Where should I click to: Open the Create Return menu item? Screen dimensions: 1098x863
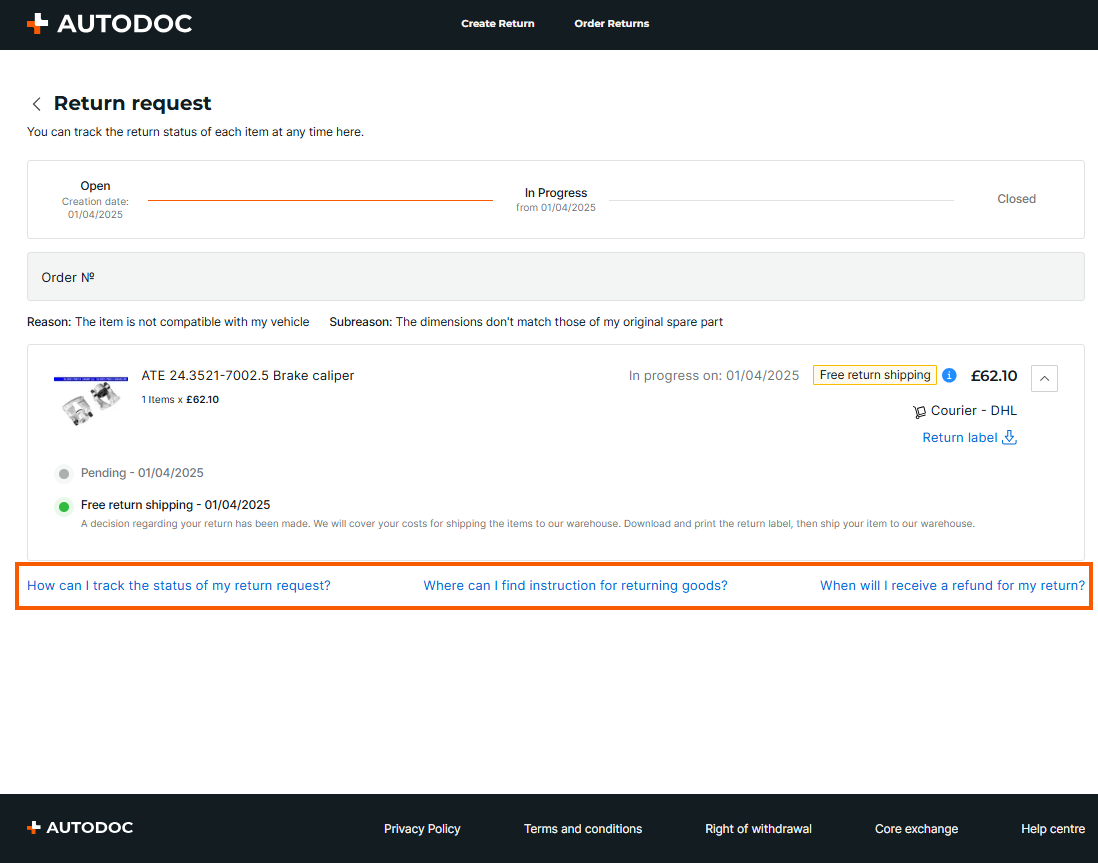[x=497, y=24]
